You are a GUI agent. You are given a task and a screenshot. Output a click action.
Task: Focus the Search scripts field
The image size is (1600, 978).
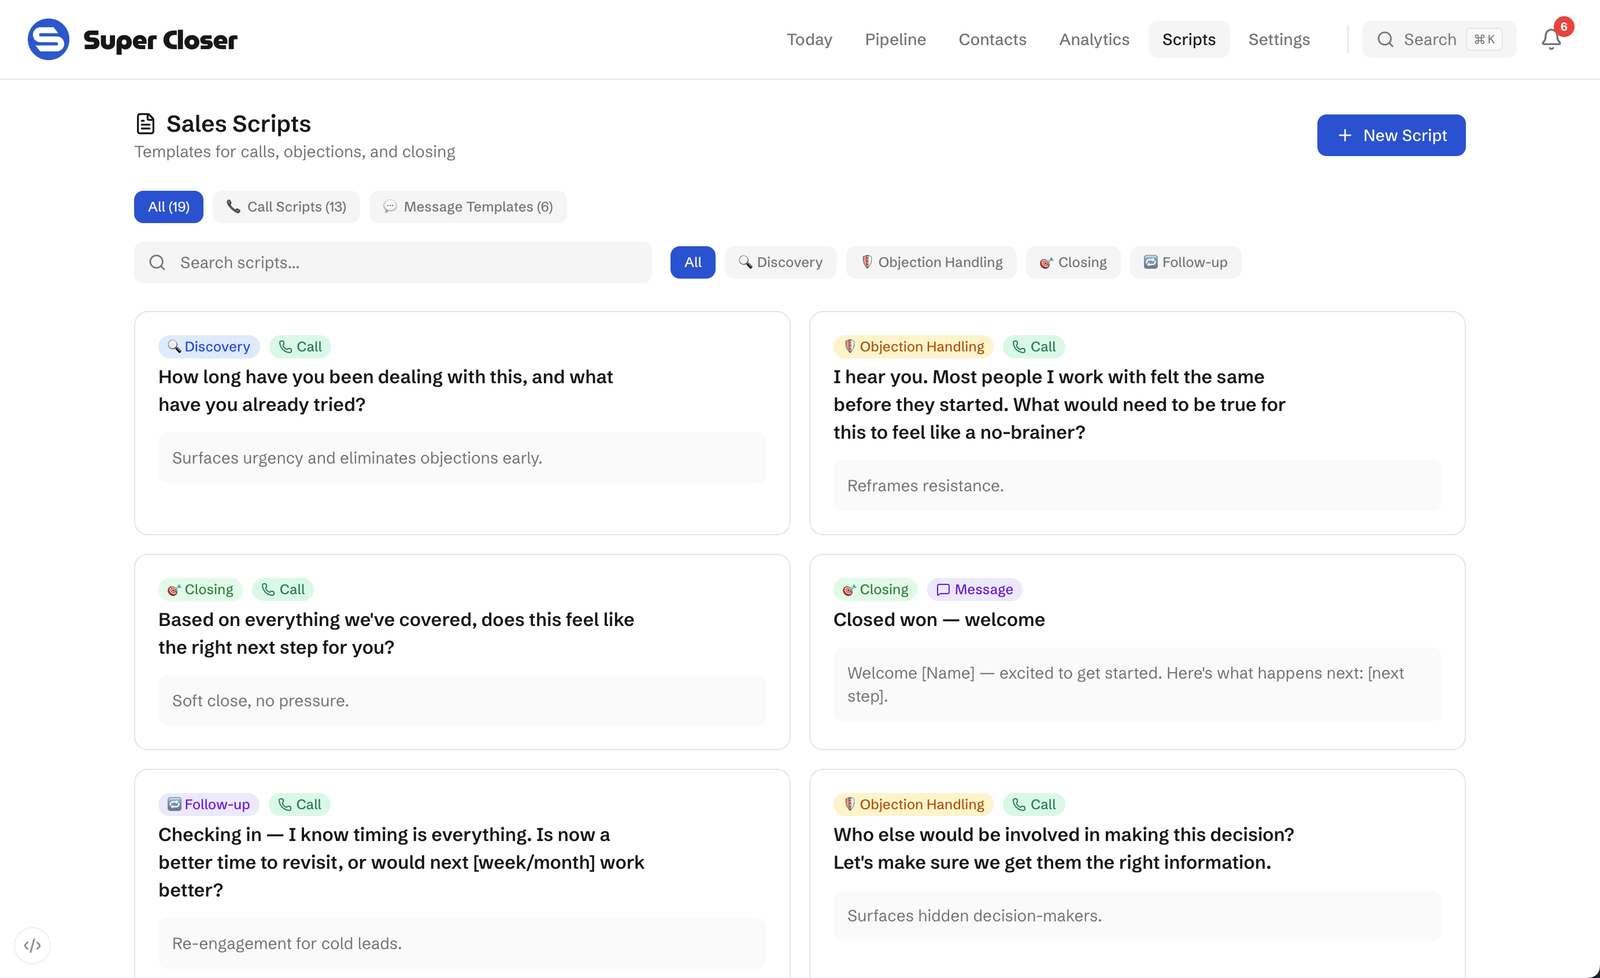[x=393, y=262]
